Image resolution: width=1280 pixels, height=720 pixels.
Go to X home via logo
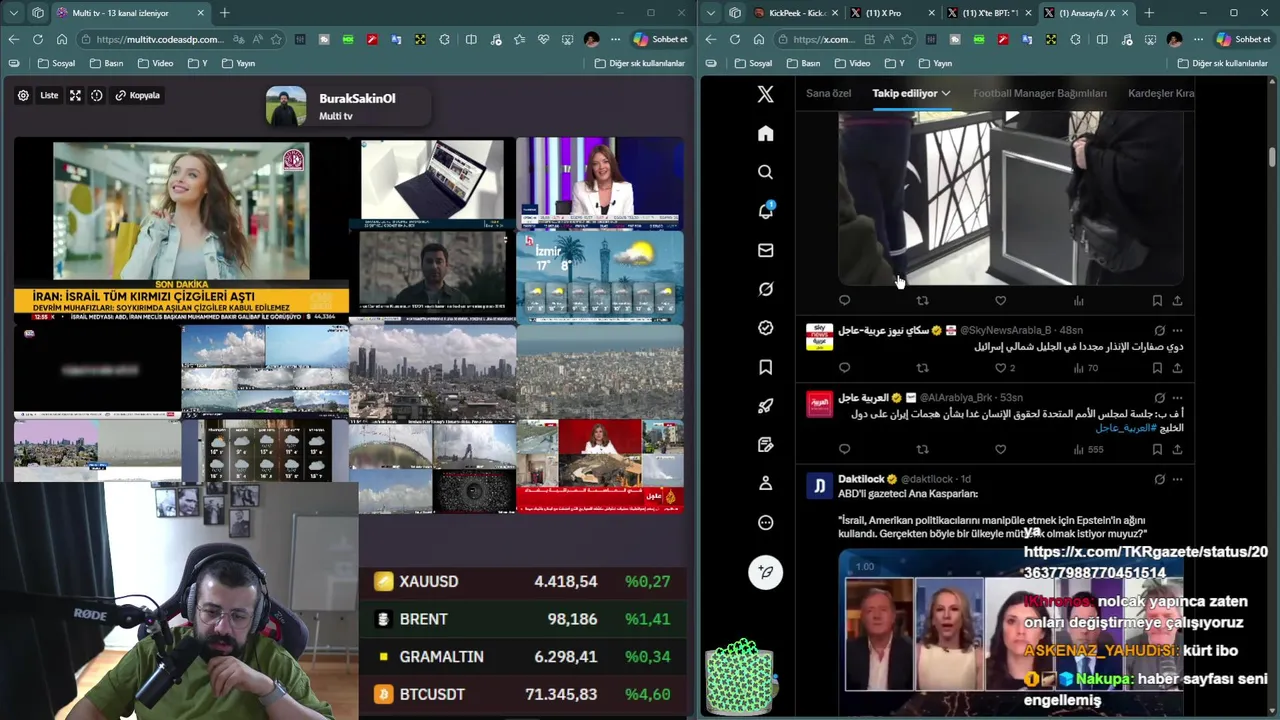tap(765, 94)
